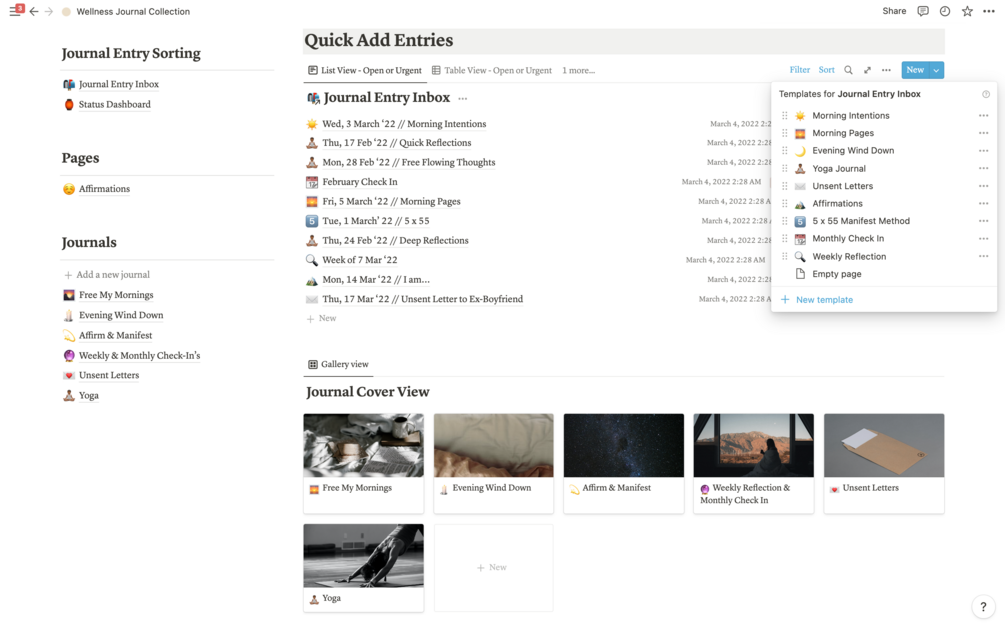Favorite the page with star icon
The image size is (1005, 628).
(x=967, y=11)
